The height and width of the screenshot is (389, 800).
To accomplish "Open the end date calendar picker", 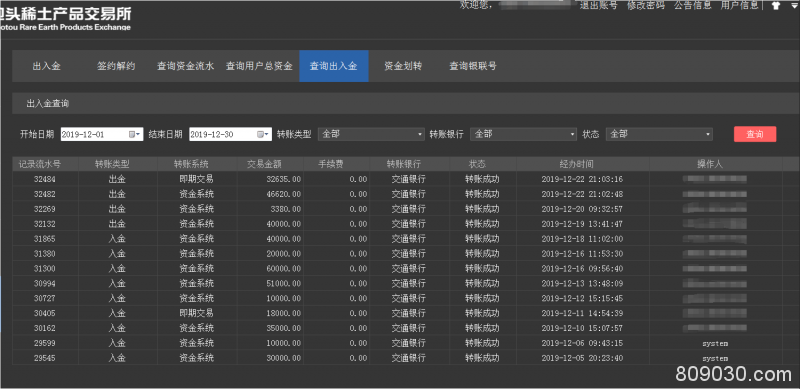I will pos(262,134).
